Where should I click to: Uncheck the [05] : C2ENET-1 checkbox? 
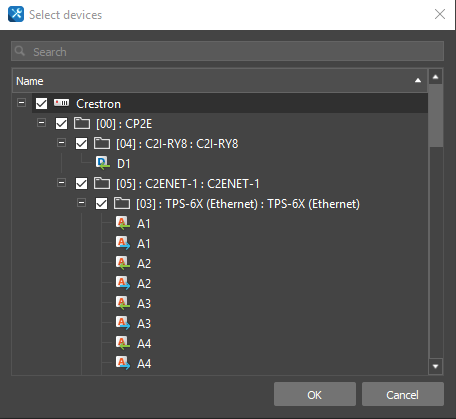coord(81,183)
